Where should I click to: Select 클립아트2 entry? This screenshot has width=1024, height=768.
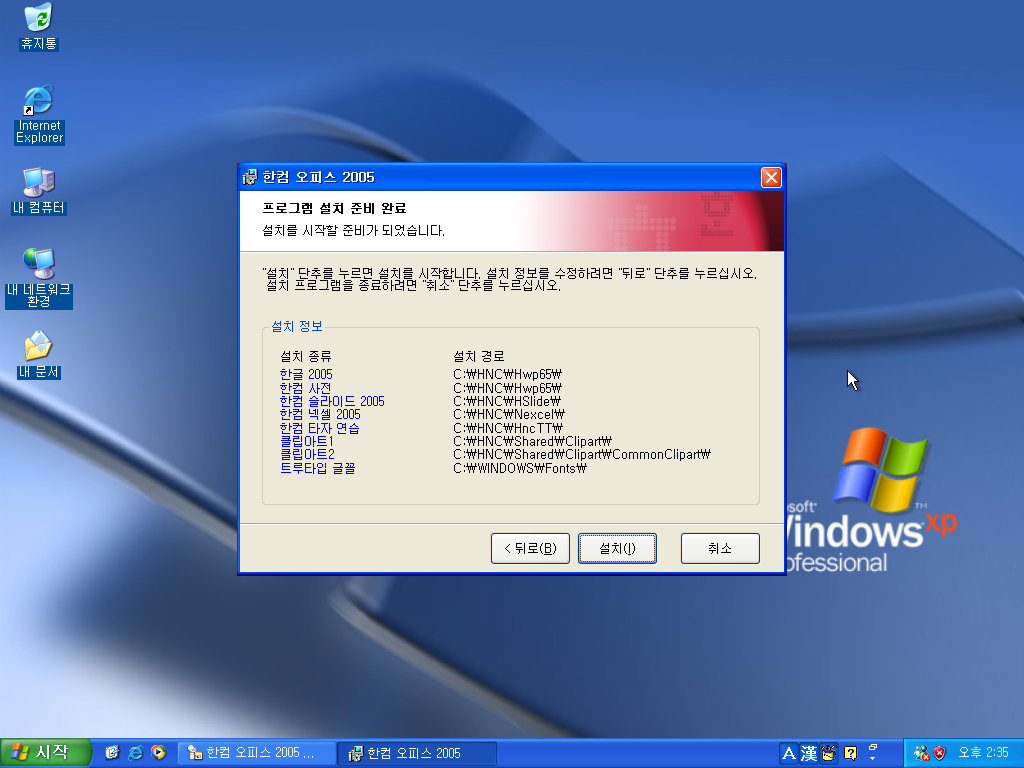[x=307, y=455]
